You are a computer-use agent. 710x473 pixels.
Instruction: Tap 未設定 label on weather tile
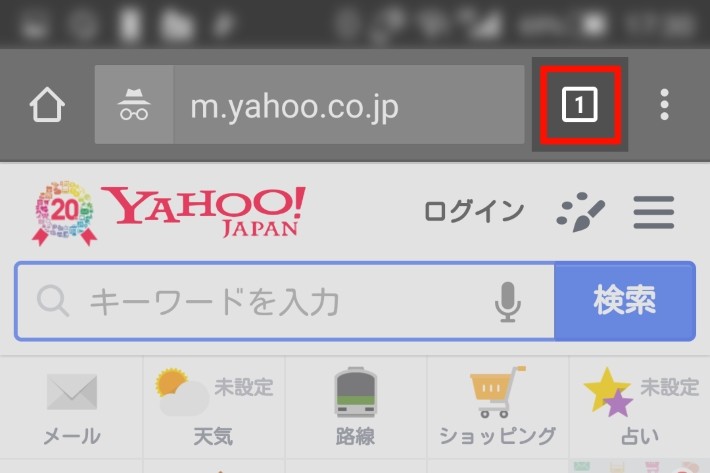click(244, 387)
